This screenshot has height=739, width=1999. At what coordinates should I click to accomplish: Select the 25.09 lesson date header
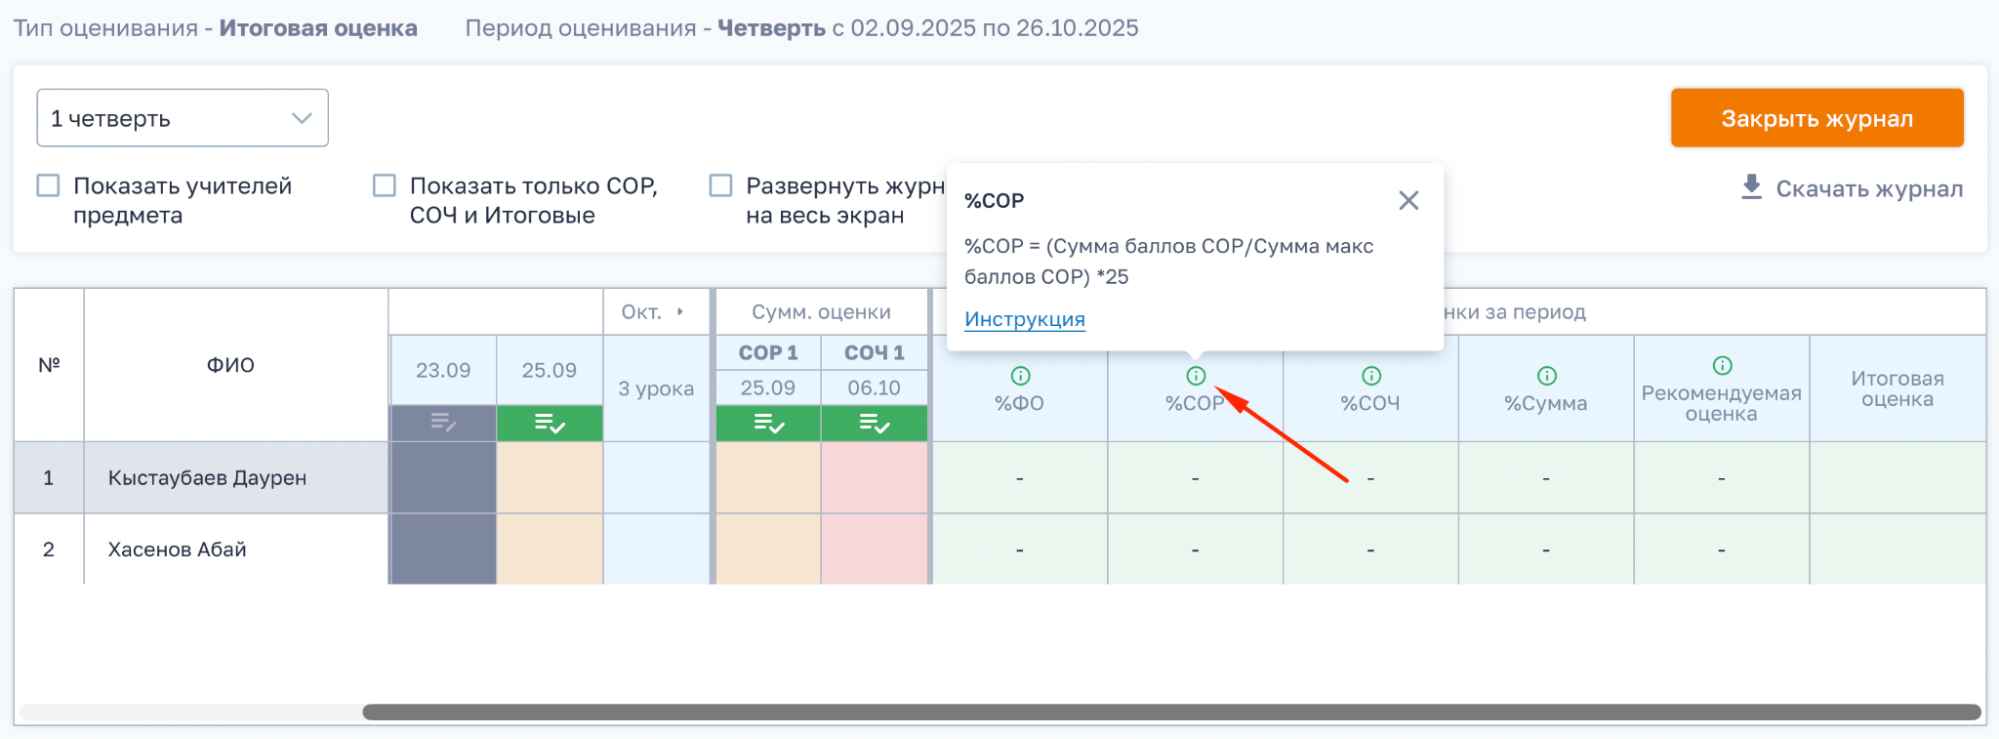tap(549, 370)
